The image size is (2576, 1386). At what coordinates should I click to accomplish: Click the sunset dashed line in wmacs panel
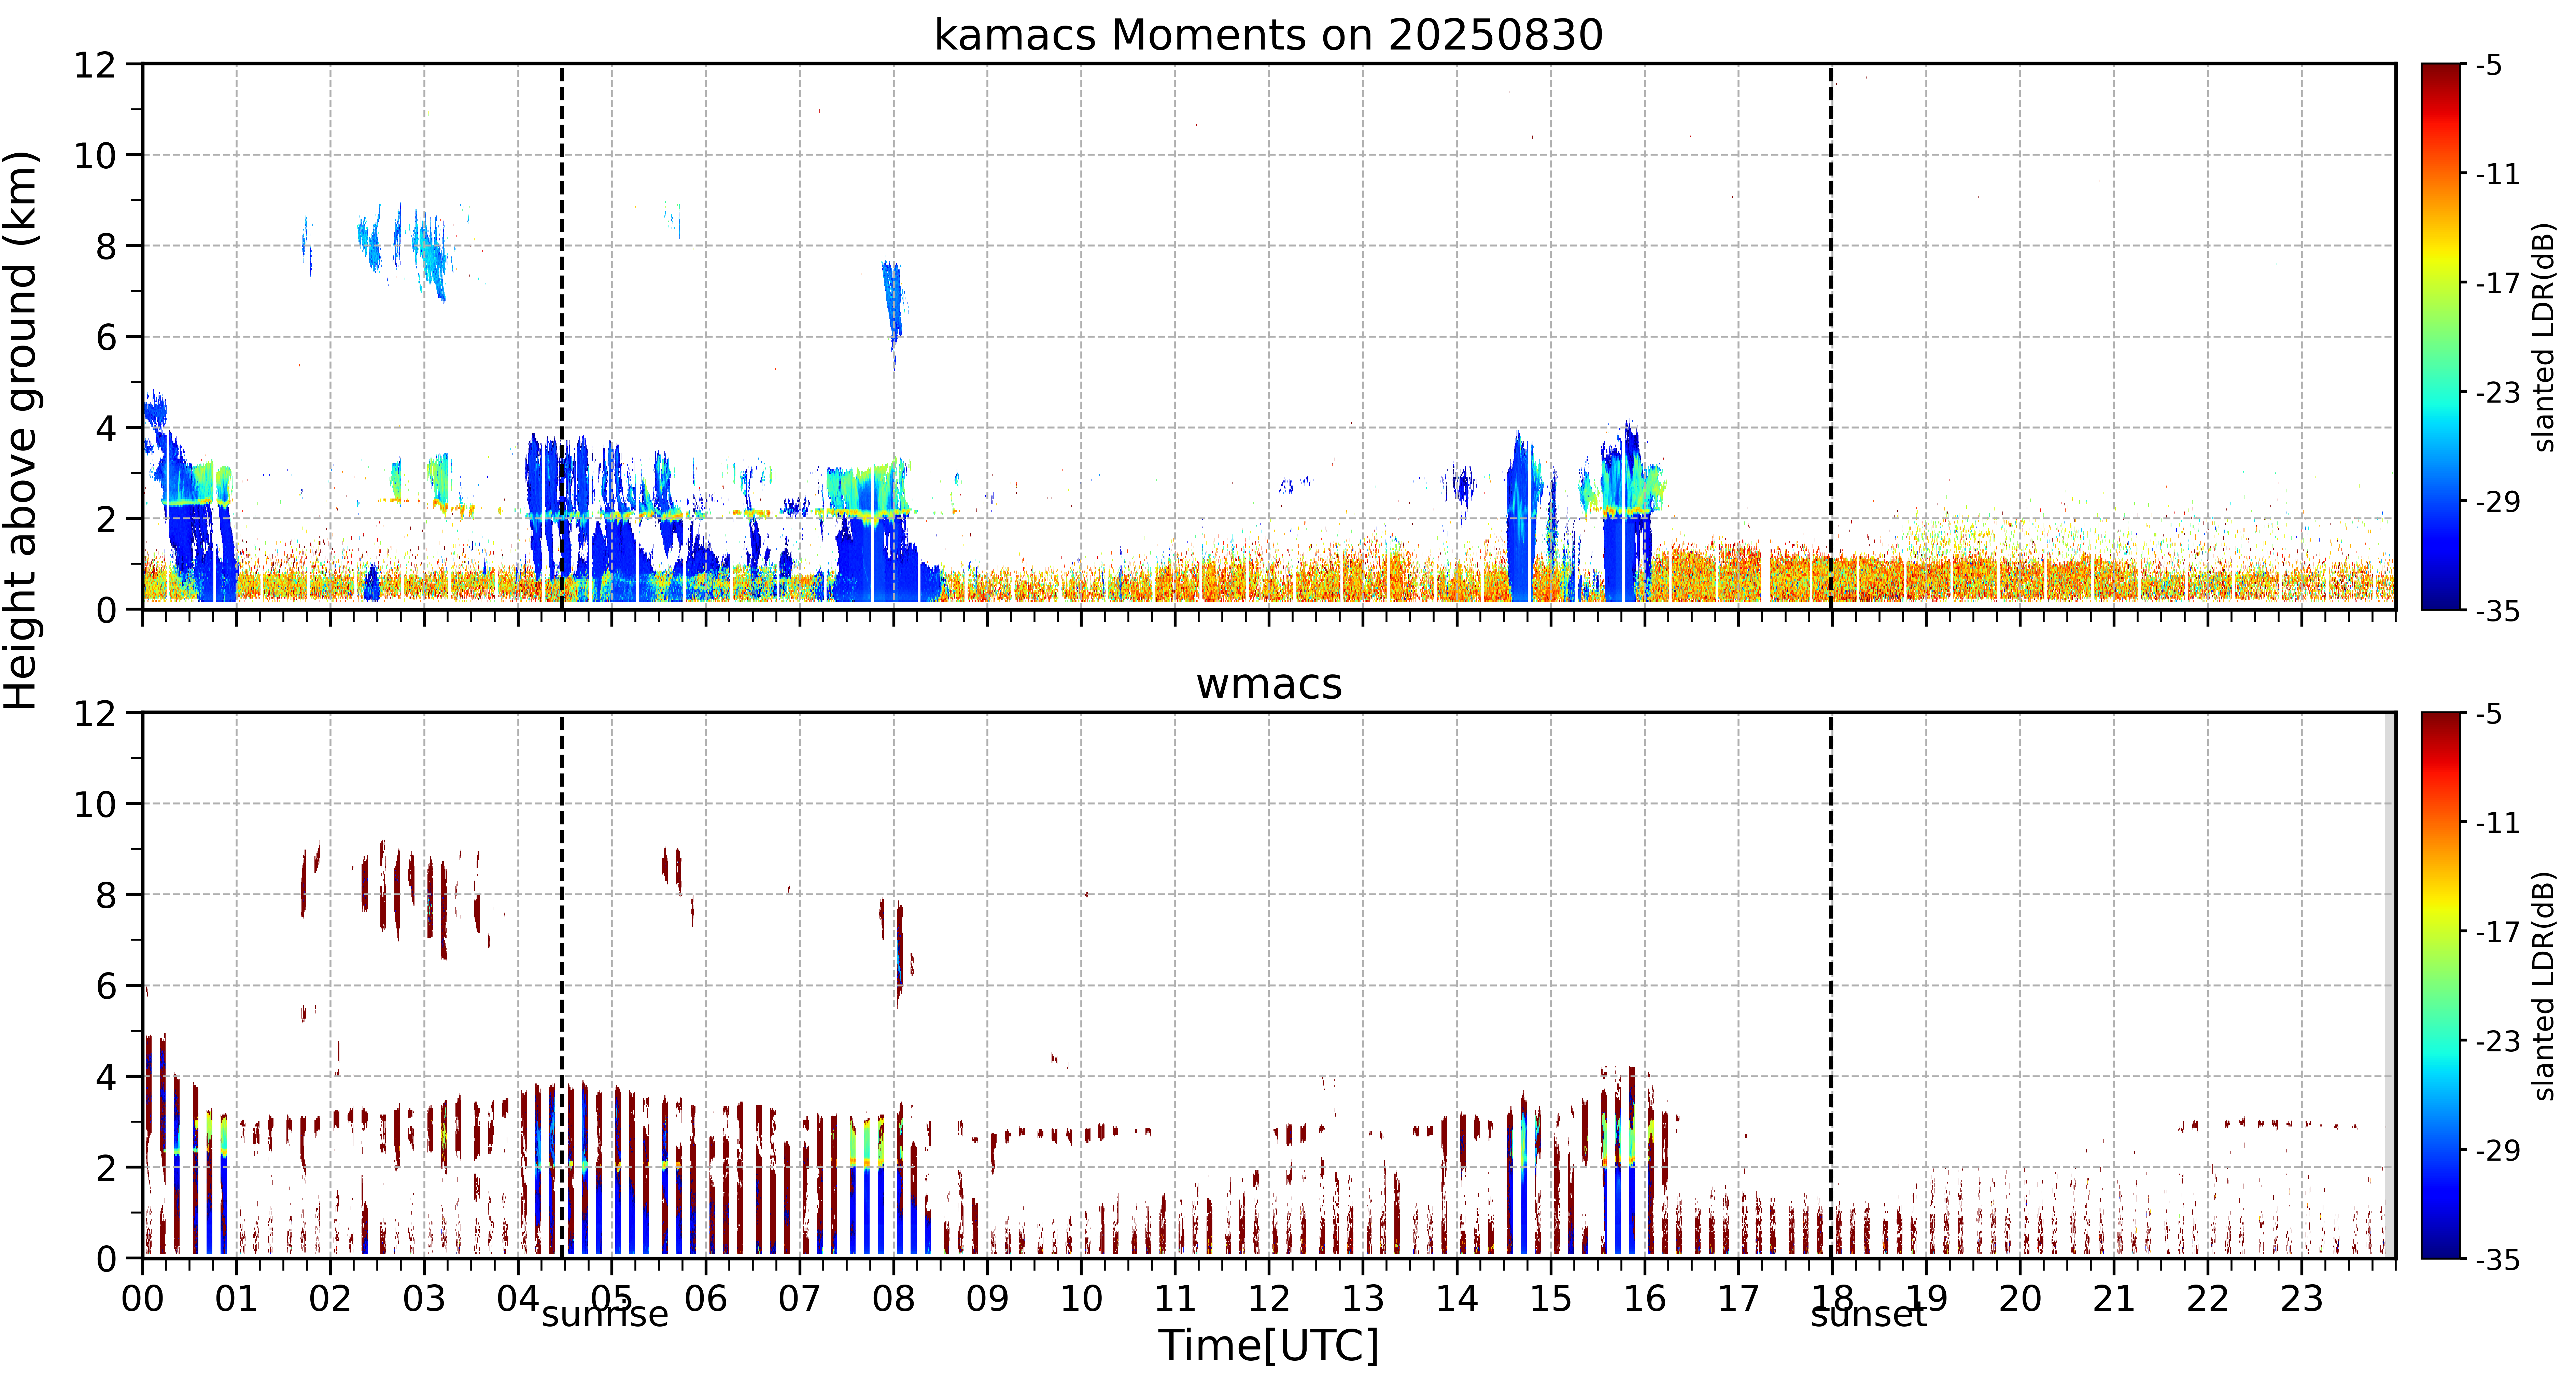(x=1831, y=985)
